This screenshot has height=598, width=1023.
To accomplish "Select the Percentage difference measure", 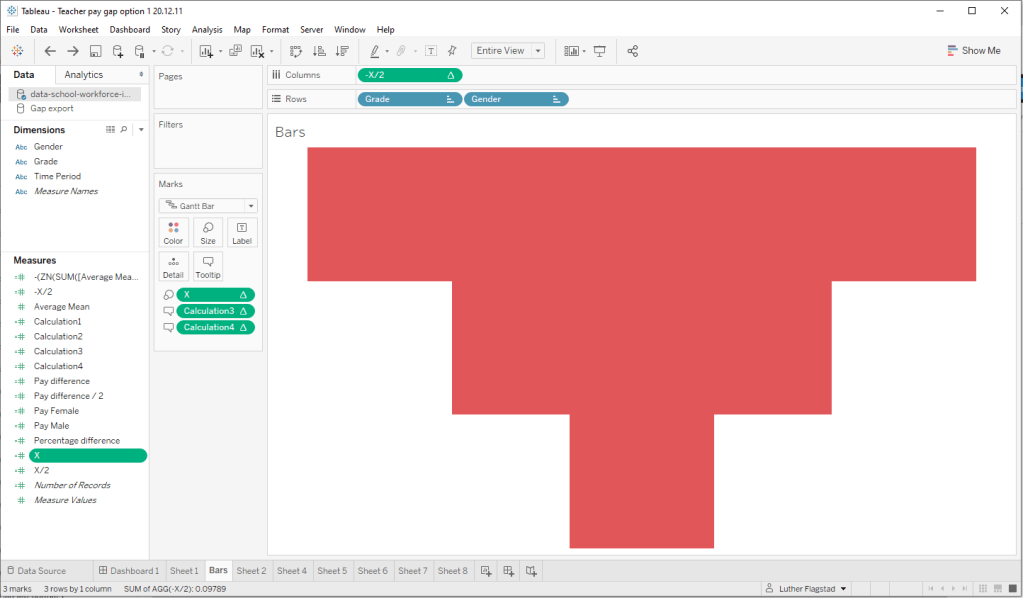I will [76, 441].
